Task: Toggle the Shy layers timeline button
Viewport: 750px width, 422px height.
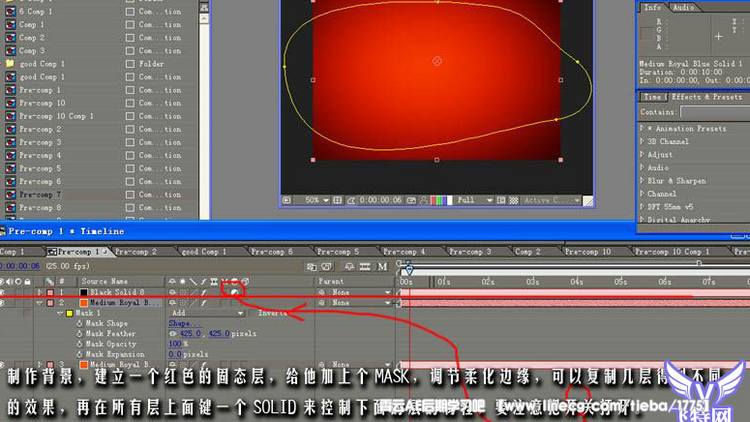Action: click(x=350, y=267)
